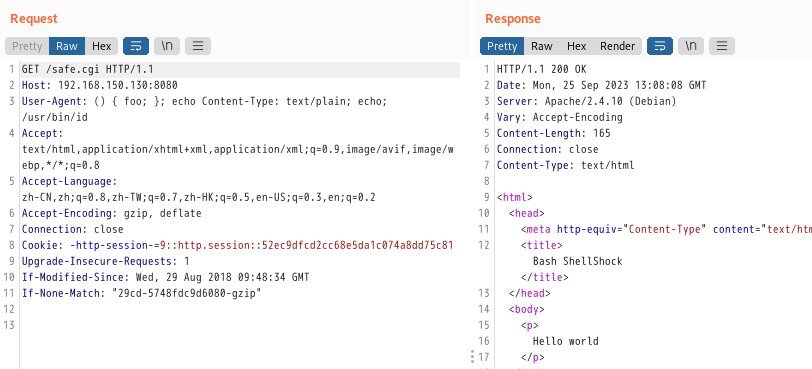Click the 'gzip, deflate' Accept-Encoding value
The image size is (812, 369).
tap(162, 213)
